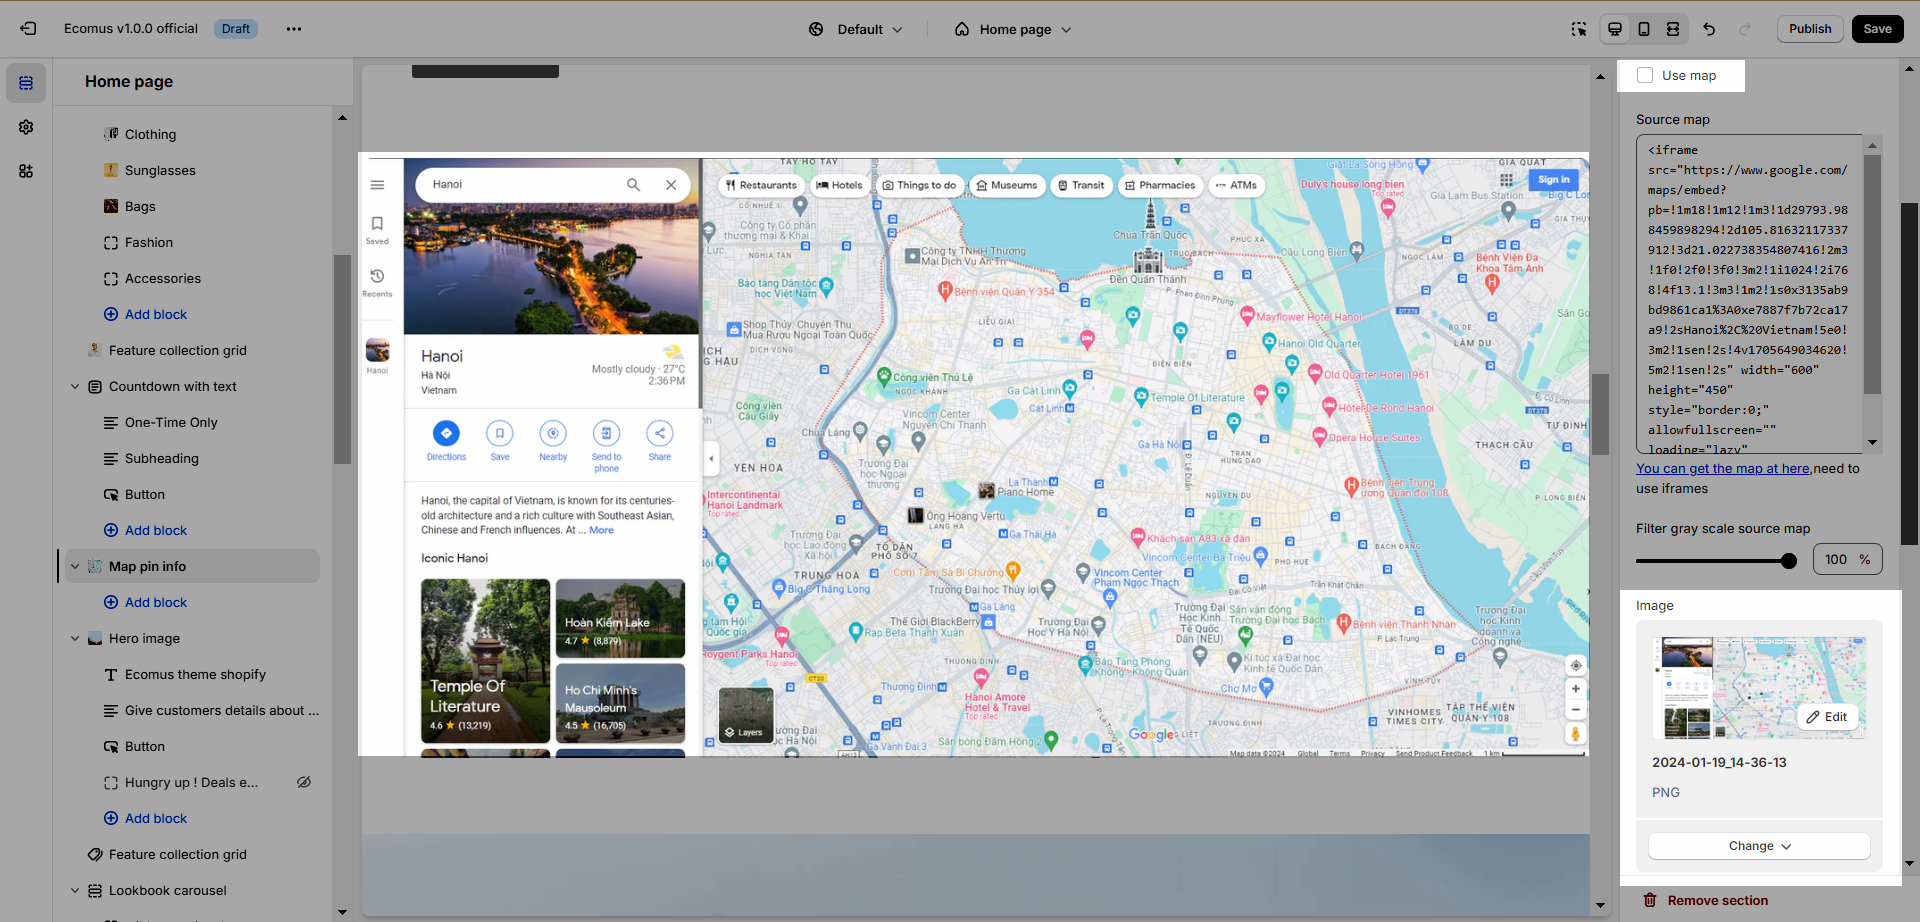The height and width of the screenshot is (922, 1920).
Task: Open the Home page template dropdown
Action: [1012, 29]
